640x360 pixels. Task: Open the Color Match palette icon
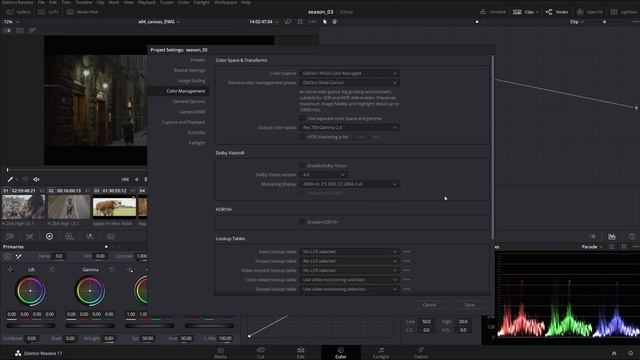[x=29, y=236]
